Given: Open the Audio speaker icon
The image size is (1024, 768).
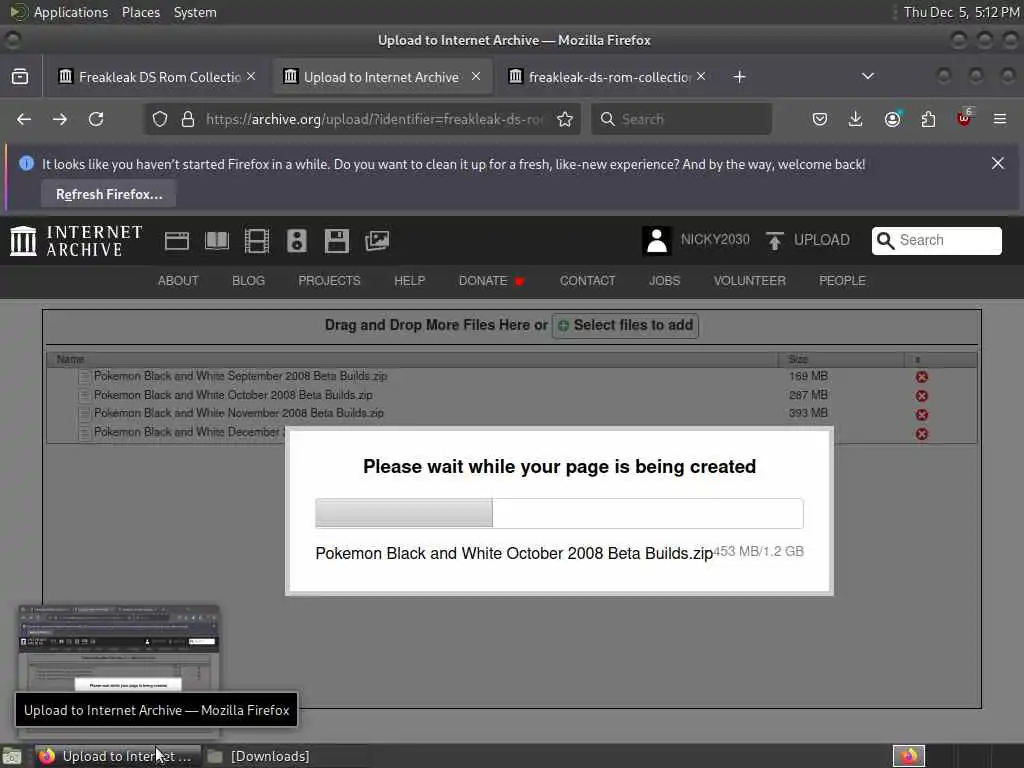Looking at the screenshot, I should [296, 241].
